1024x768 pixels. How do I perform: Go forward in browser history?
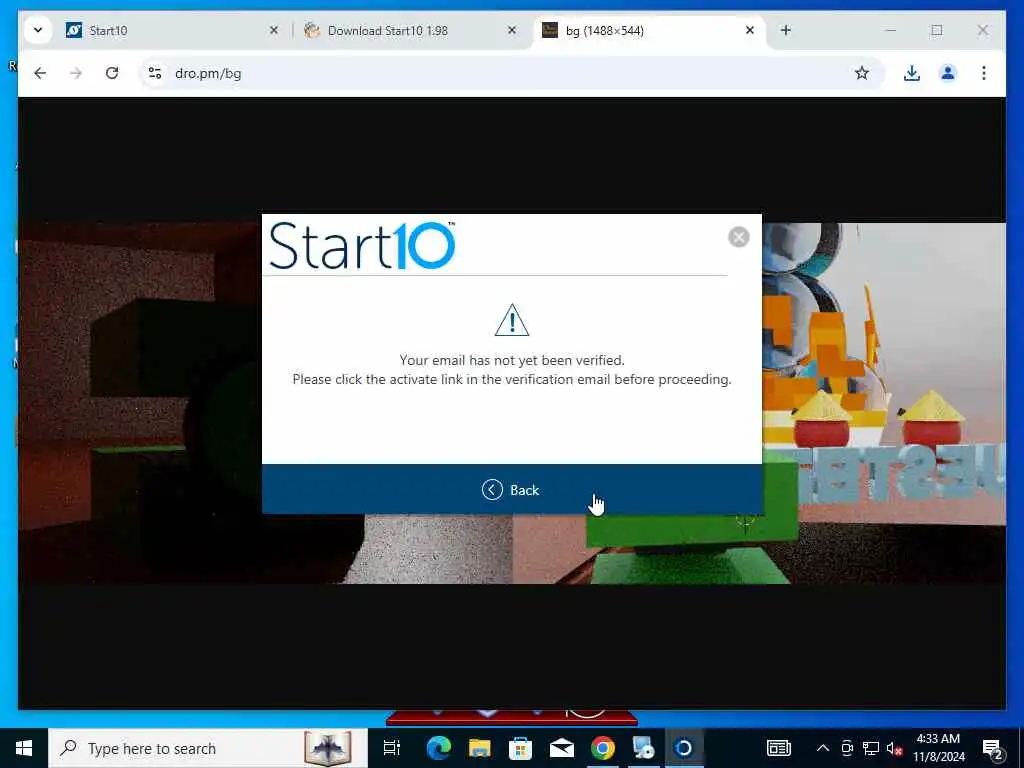point(76,73)
